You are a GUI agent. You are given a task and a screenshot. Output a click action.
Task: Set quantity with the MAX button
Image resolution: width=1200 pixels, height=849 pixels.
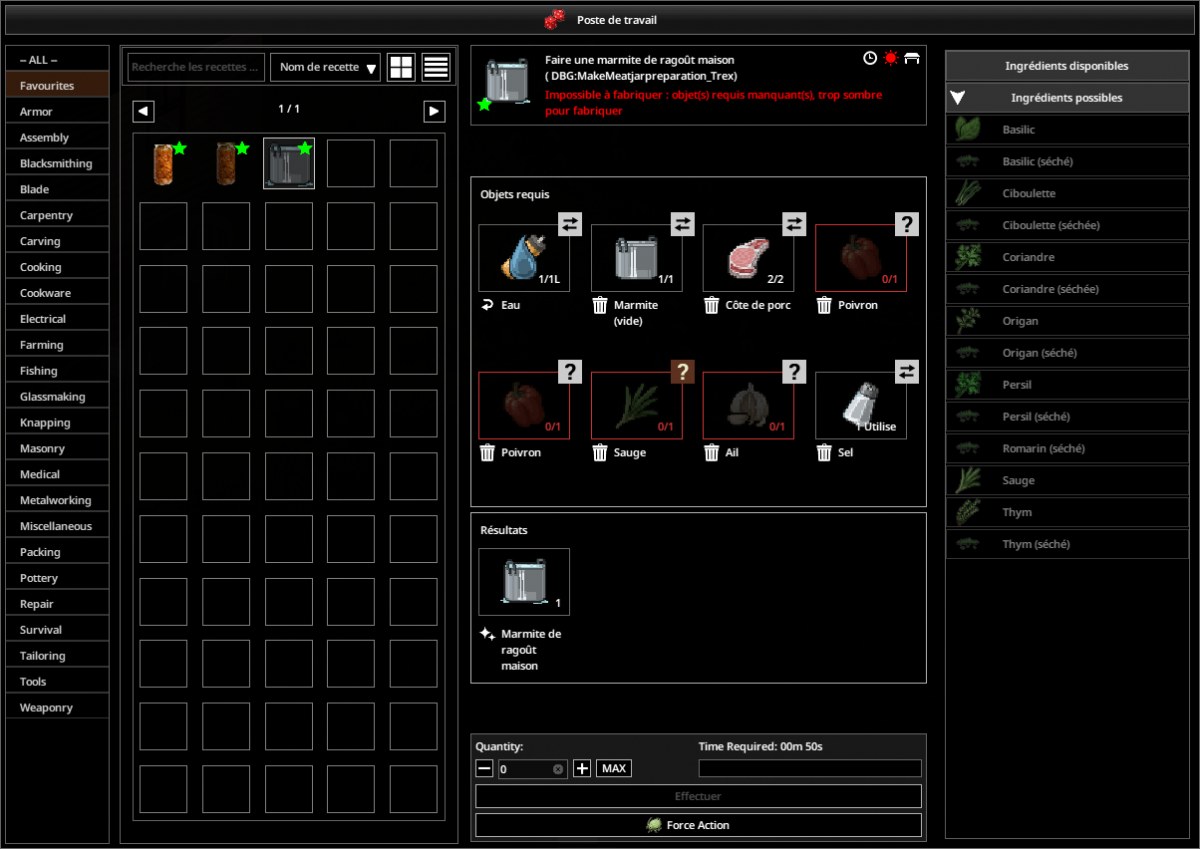click(x=614, y=769)
